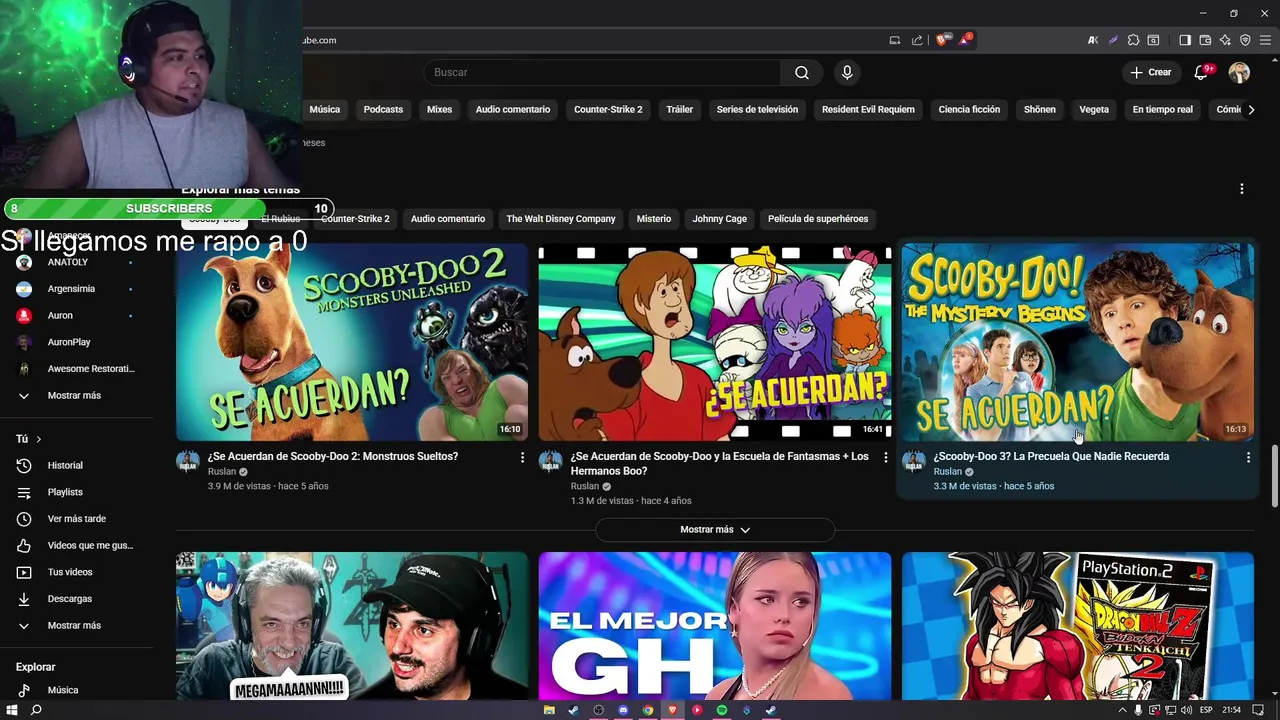Image resolution: width=1280 pixels, height=720 pixels.
Task: Select the Vegeta chip
Action: [x=1094, y=109]
